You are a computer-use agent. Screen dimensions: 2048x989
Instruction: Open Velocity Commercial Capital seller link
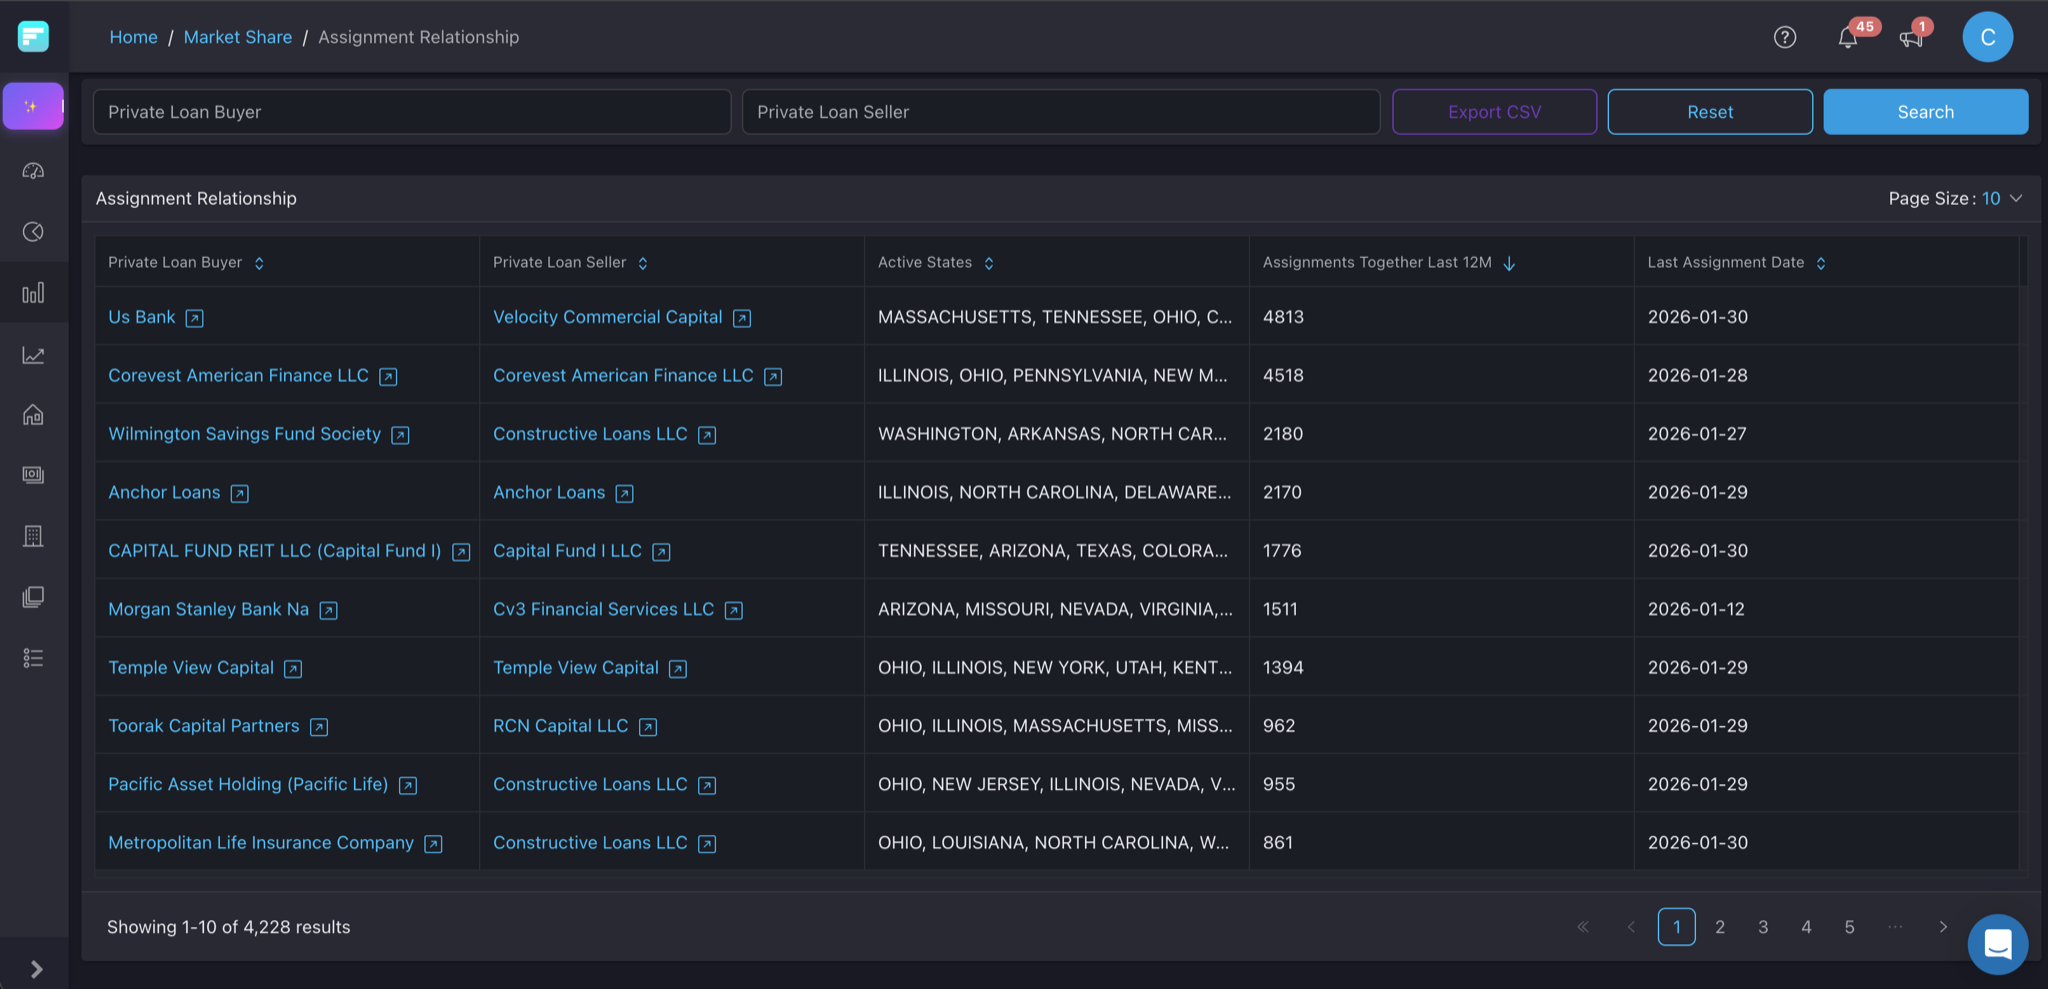(607, 317)
